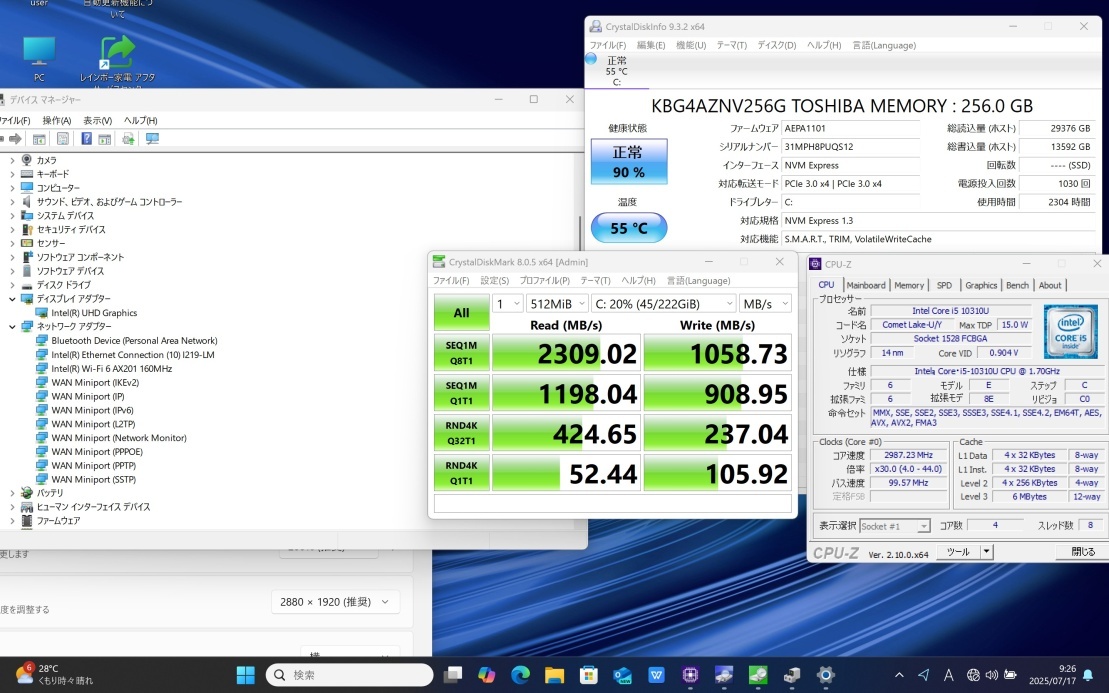This screenshot has height=693, width=1109.
Task: Click the All benchmark button in CrystalDiskMark
Action: (461, 313)
